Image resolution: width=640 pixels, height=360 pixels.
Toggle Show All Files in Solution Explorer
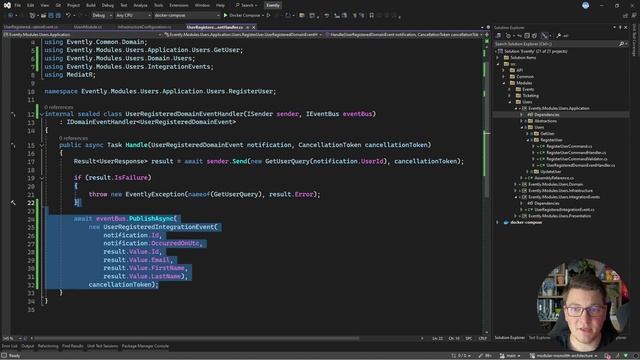pyautogui.click(x=534, y=36)
